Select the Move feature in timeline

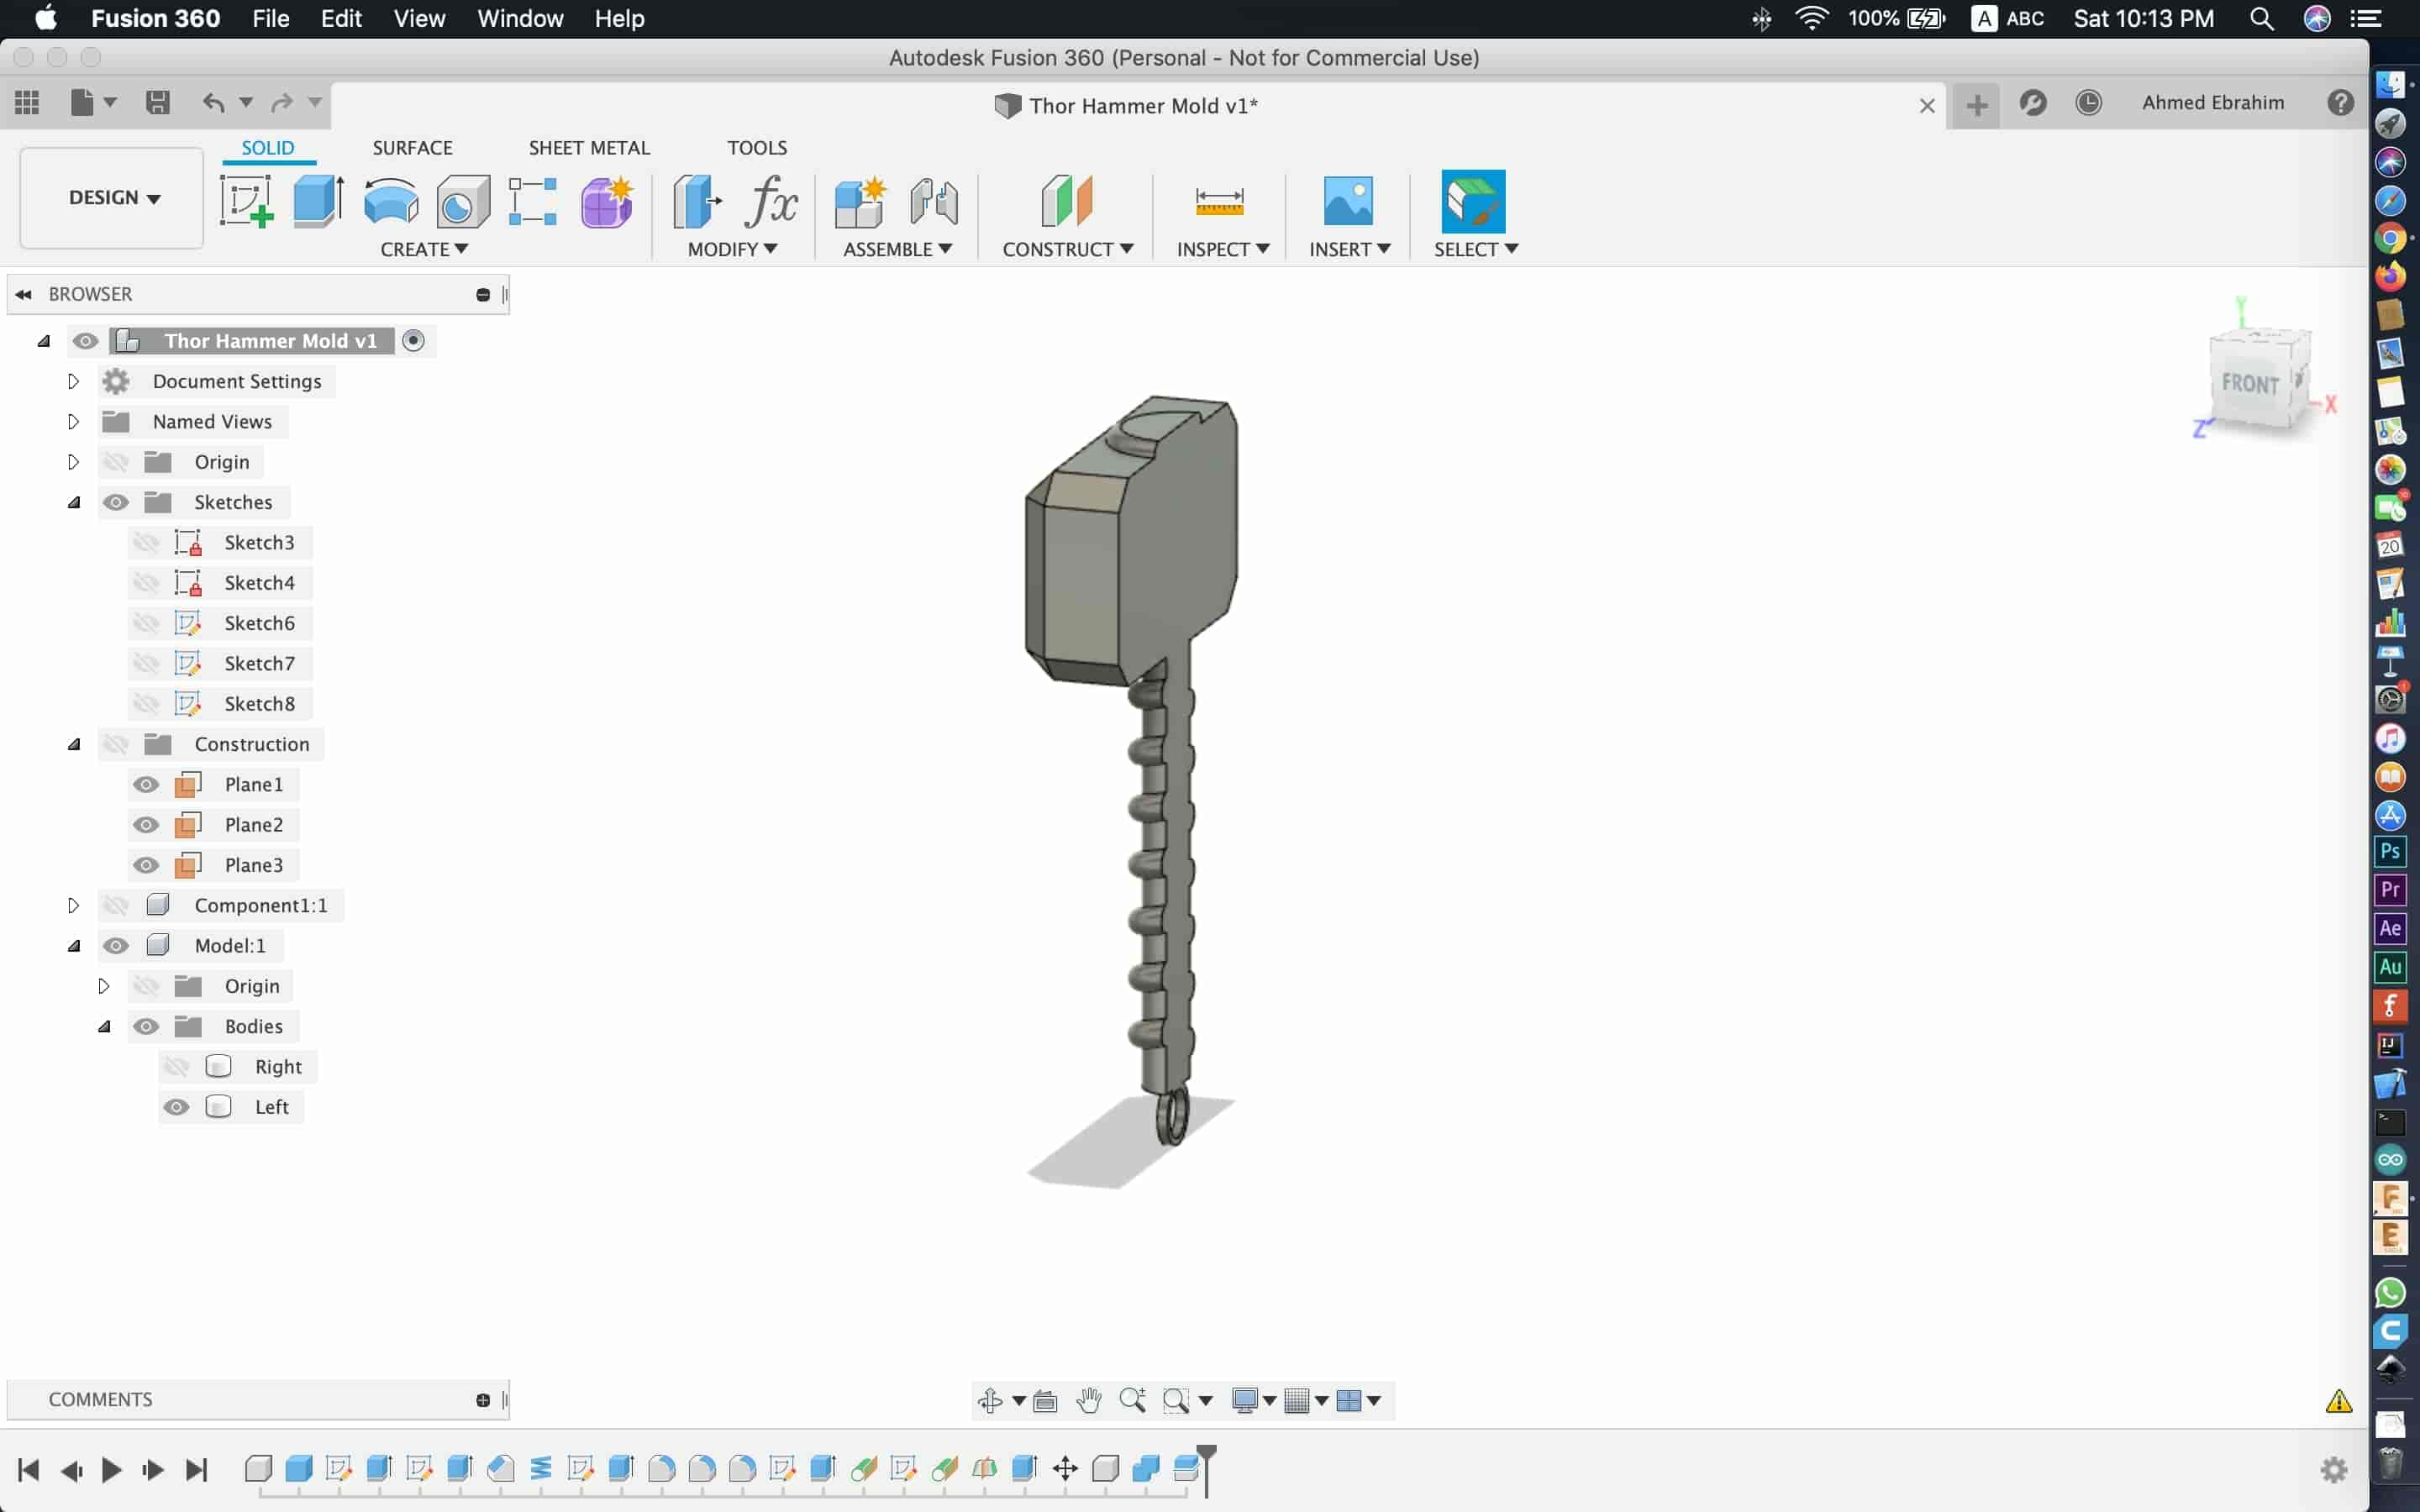pos(1065,1468)
